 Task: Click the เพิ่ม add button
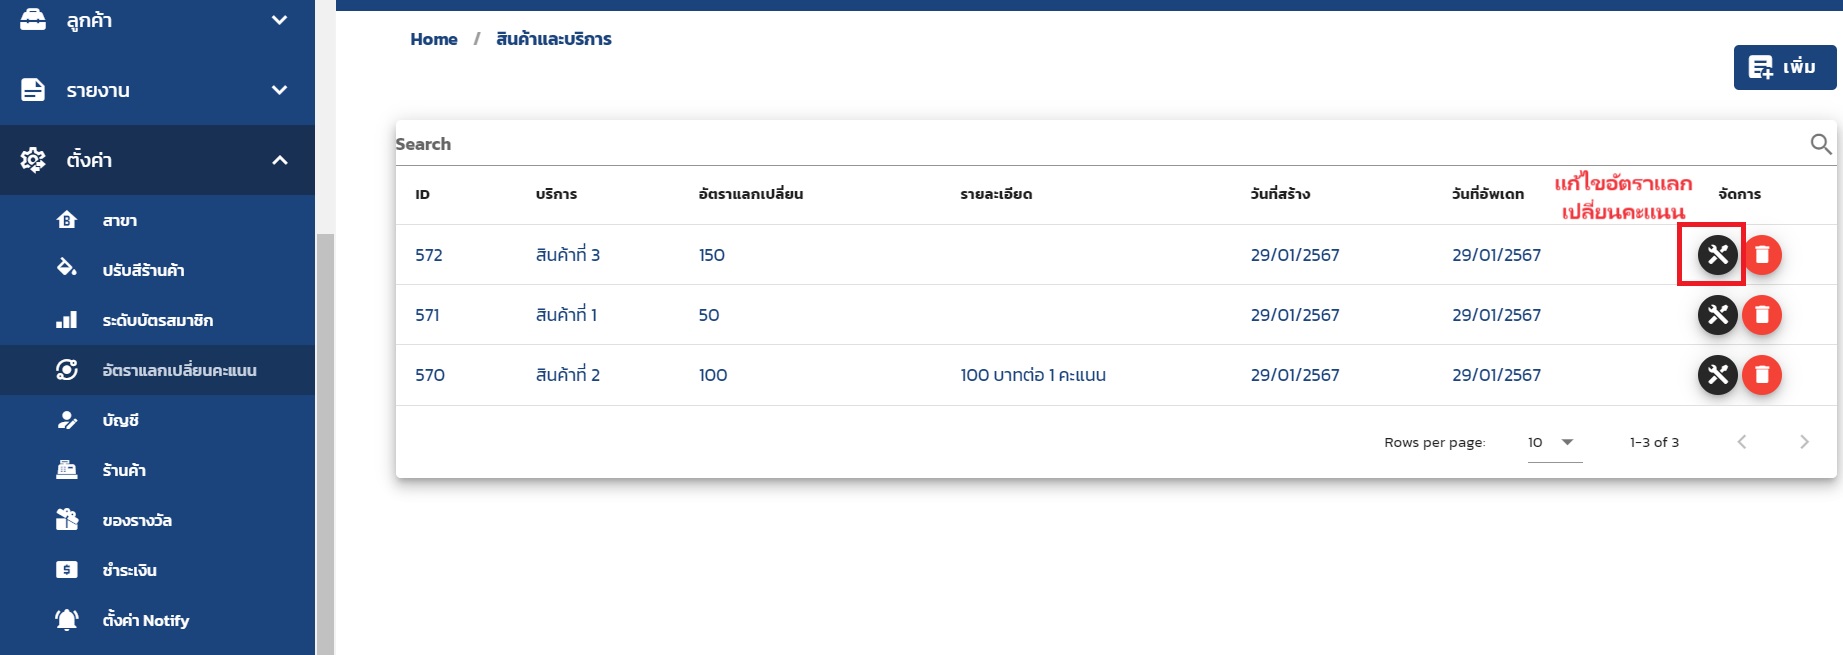(x=1785, y=67)
